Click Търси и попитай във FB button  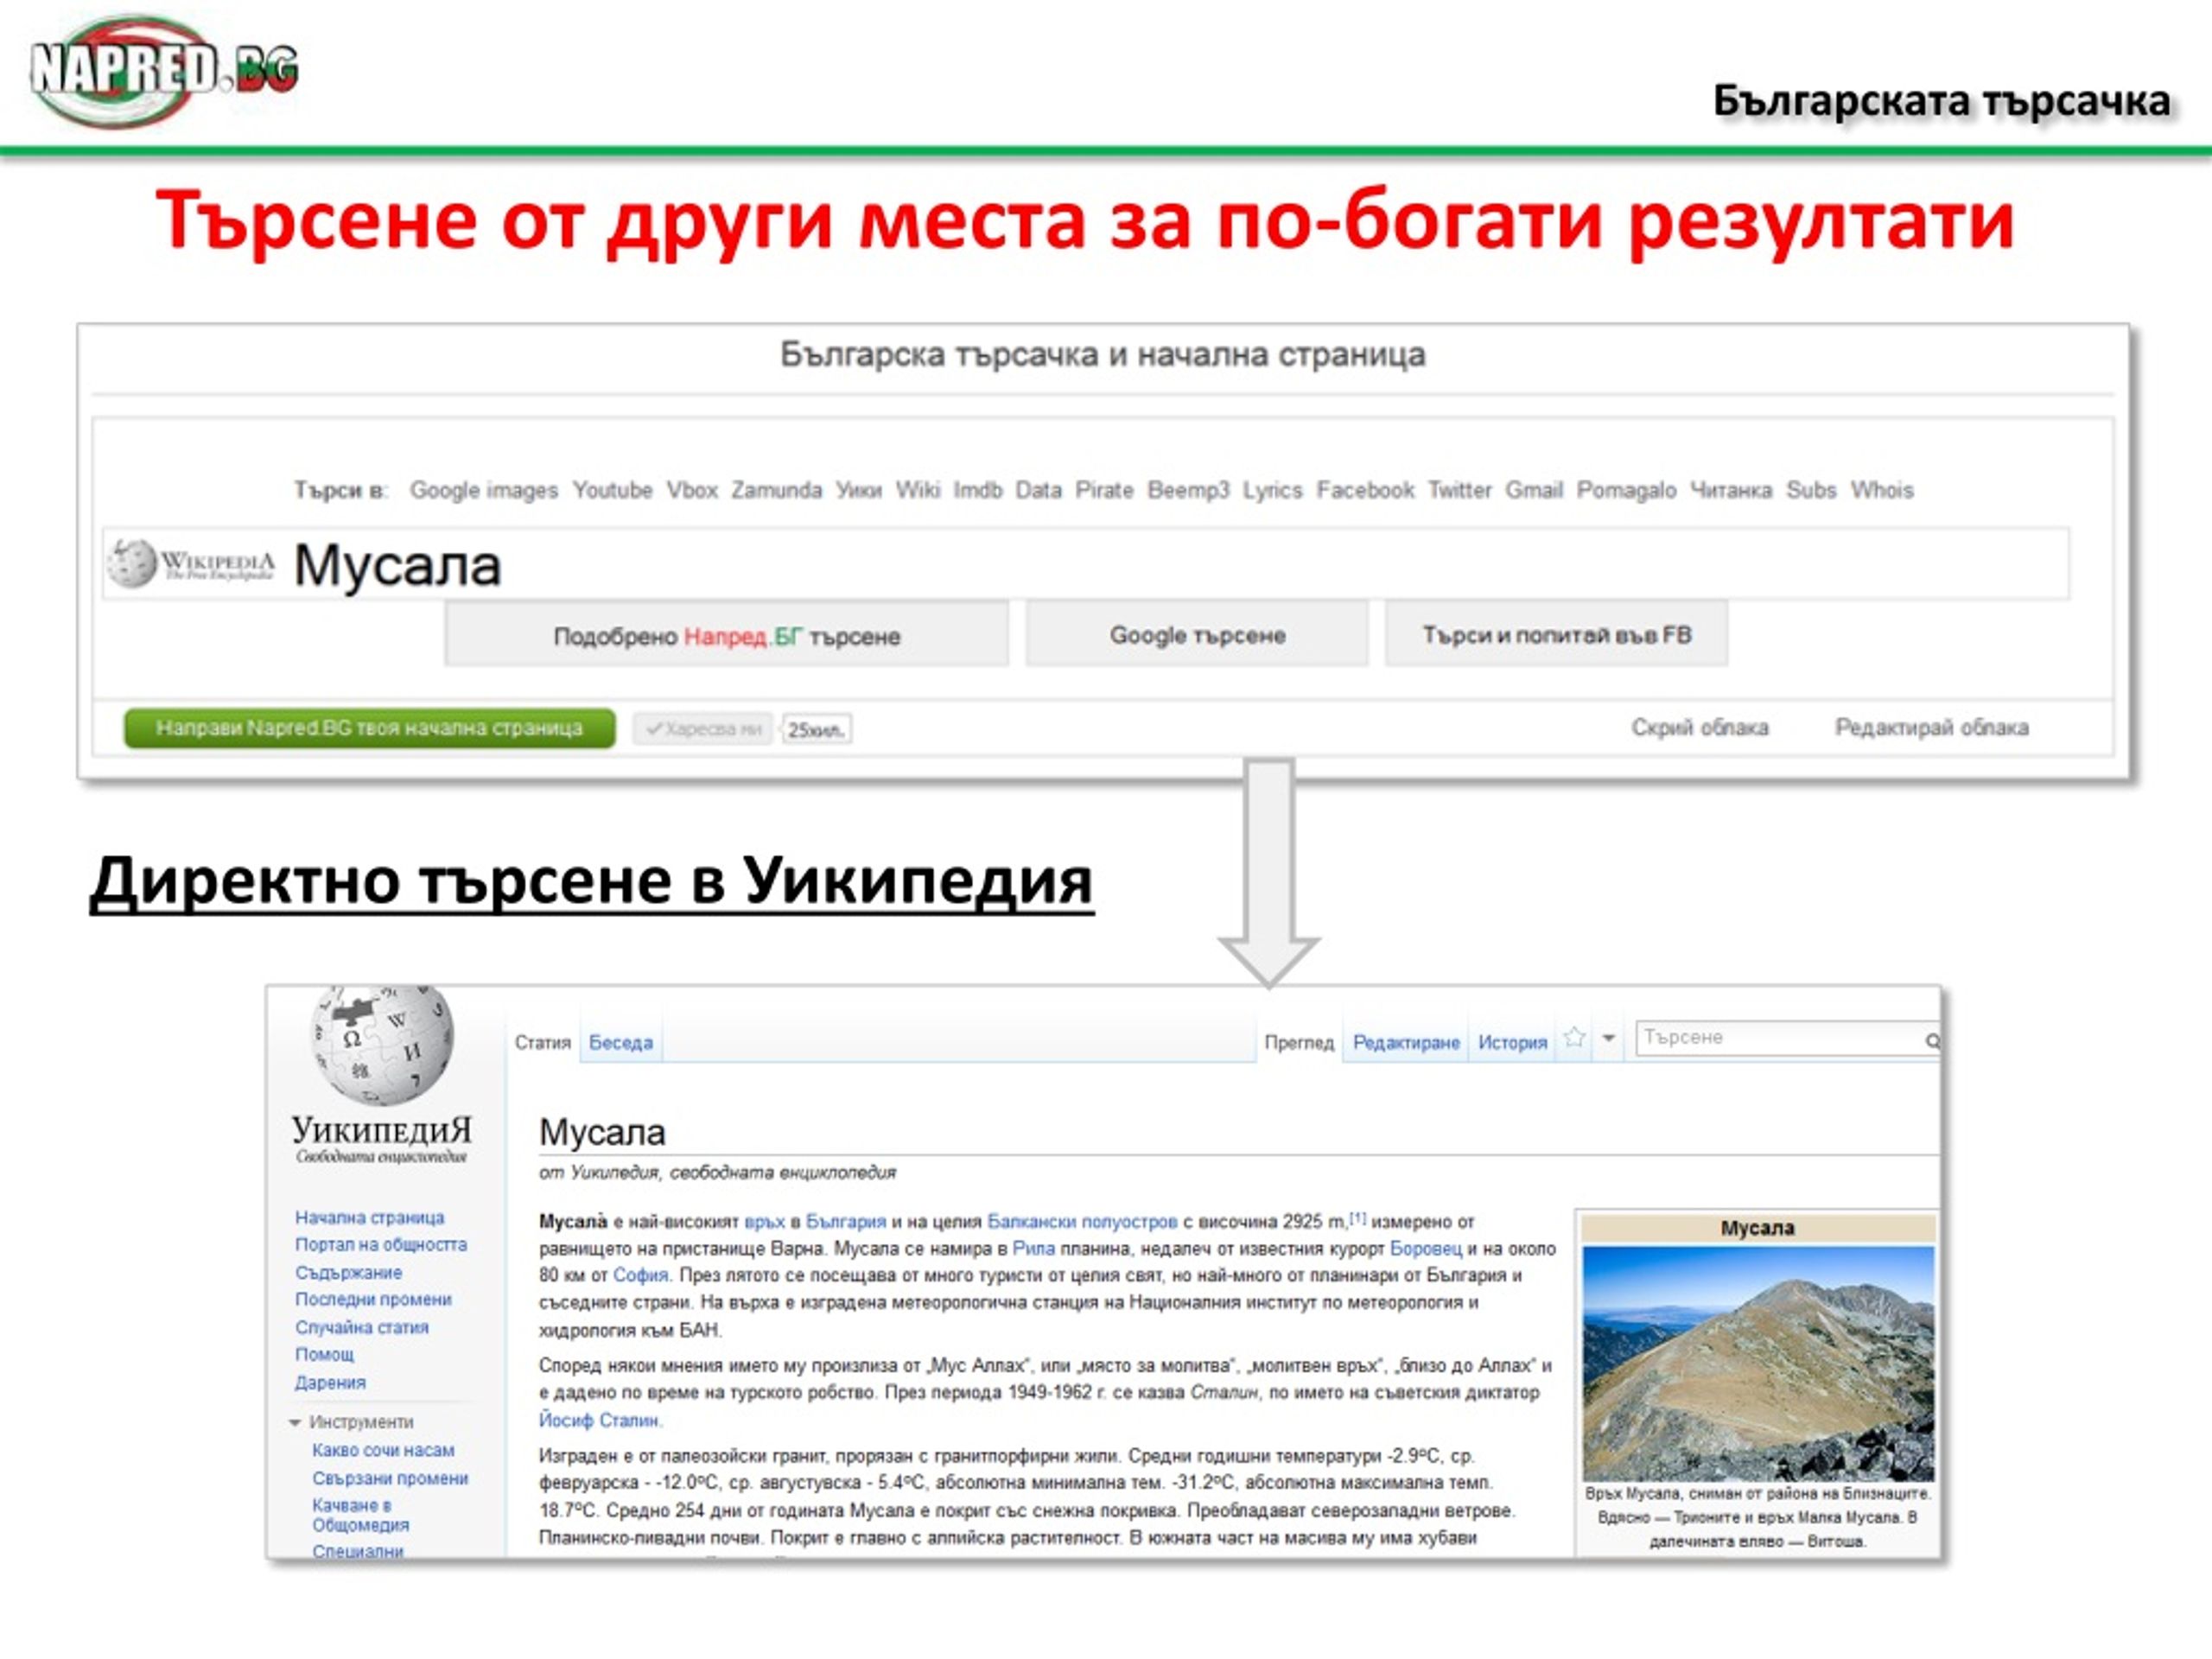click(x=1556, y=634)
